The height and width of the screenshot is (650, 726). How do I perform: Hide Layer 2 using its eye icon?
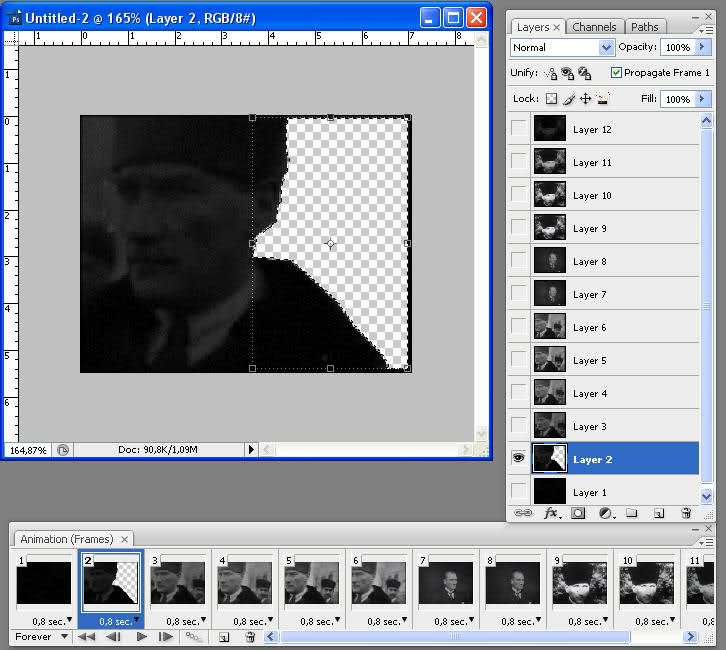[x=518, y=459]
